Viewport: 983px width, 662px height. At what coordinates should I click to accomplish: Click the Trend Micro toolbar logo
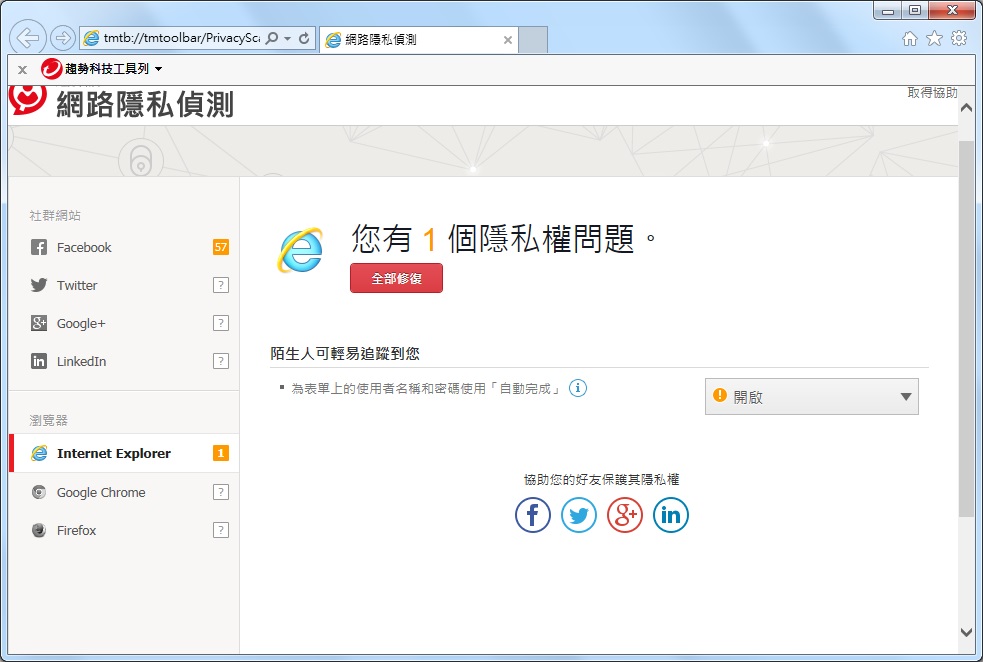click(51, 69)
